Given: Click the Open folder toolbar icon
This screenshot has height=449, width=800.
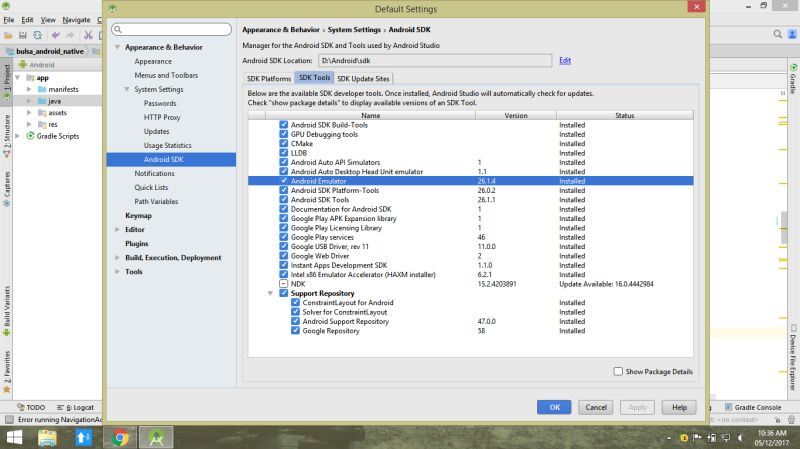Looking at the screenshot, I should click(8, 35).
